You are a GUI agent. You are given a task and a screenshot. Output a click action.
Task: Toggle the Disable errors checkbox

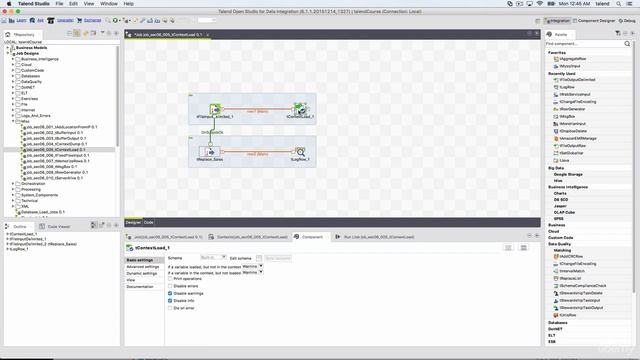pyautogui.click(x=170, y=286)
